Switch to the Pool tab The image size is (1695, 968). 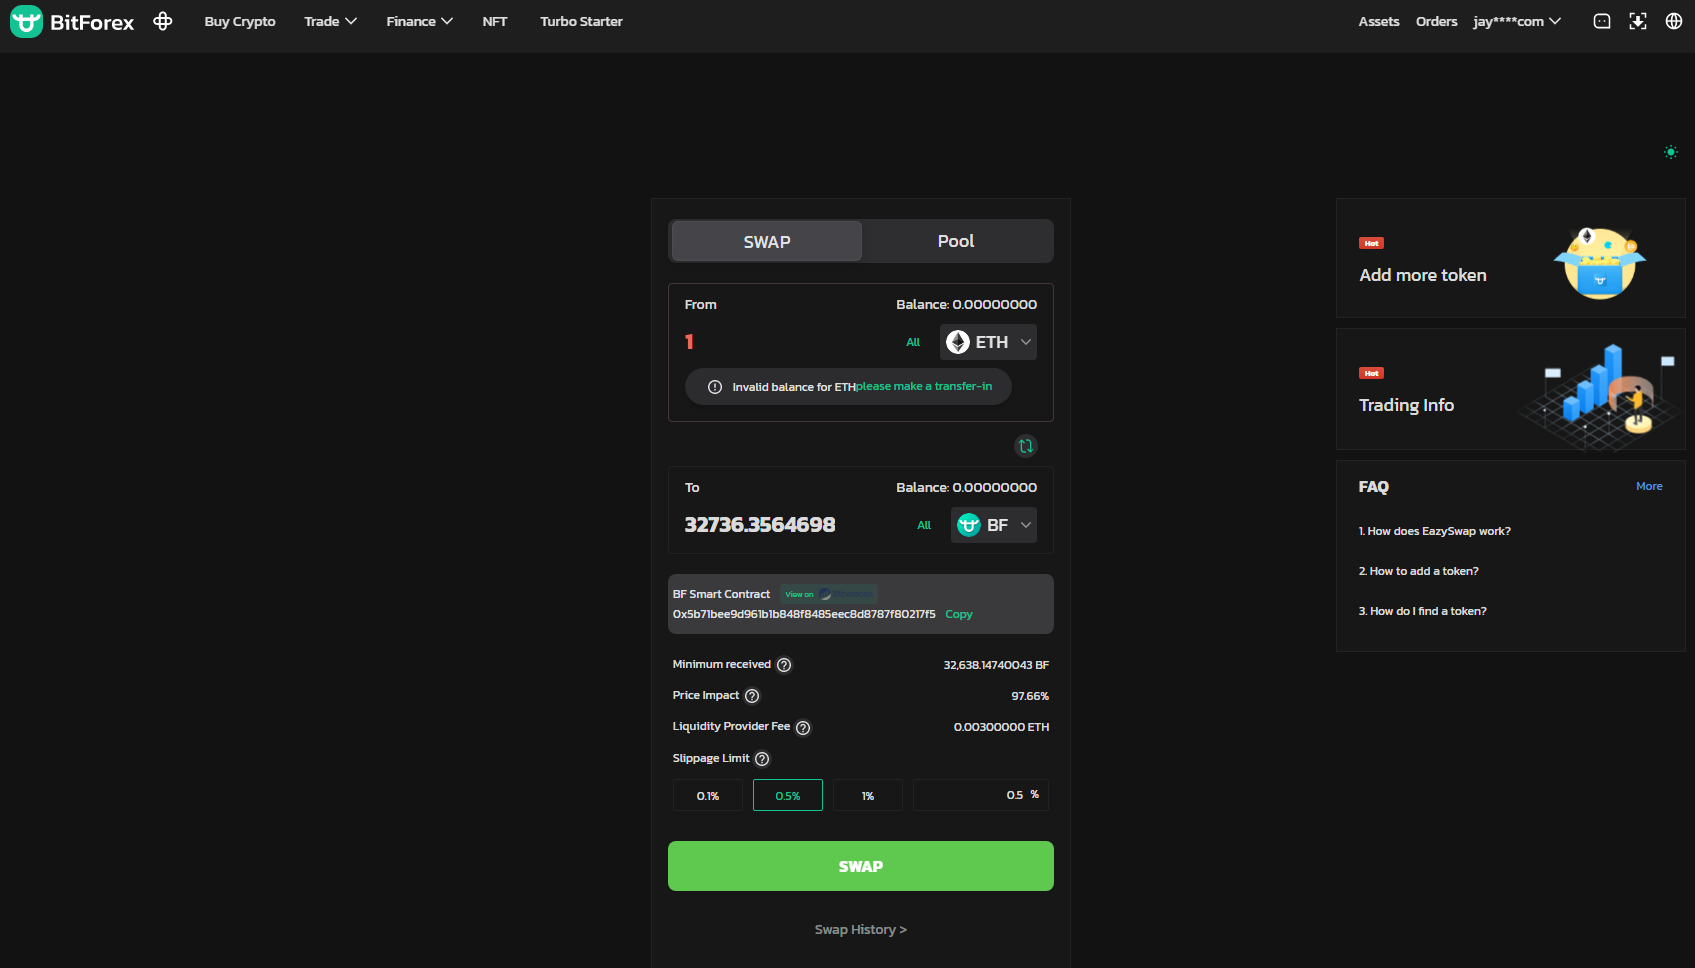(x=956, y=241)
